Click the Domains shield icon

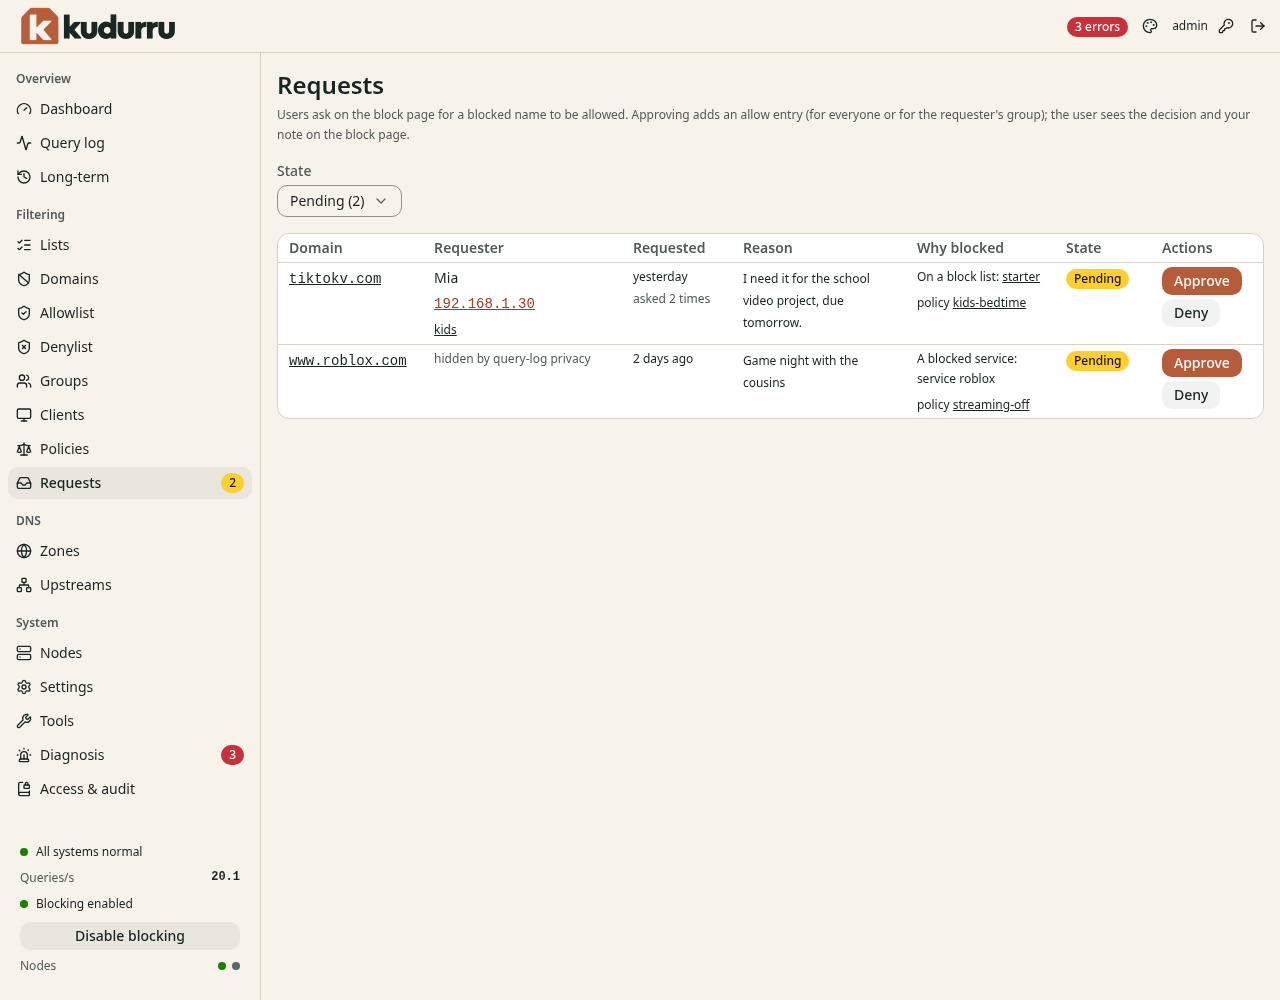[24, 279]
